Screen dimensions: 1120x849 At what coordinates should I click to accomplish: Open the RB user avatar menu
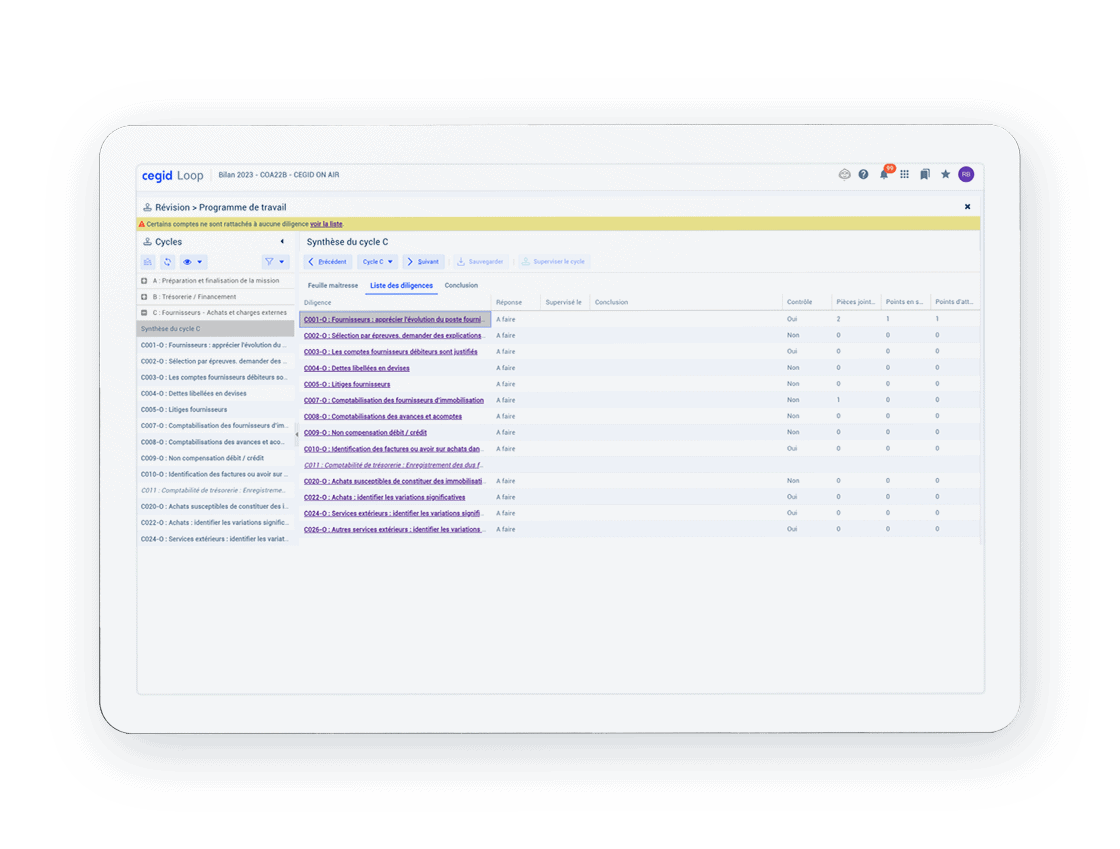(966, 174)
